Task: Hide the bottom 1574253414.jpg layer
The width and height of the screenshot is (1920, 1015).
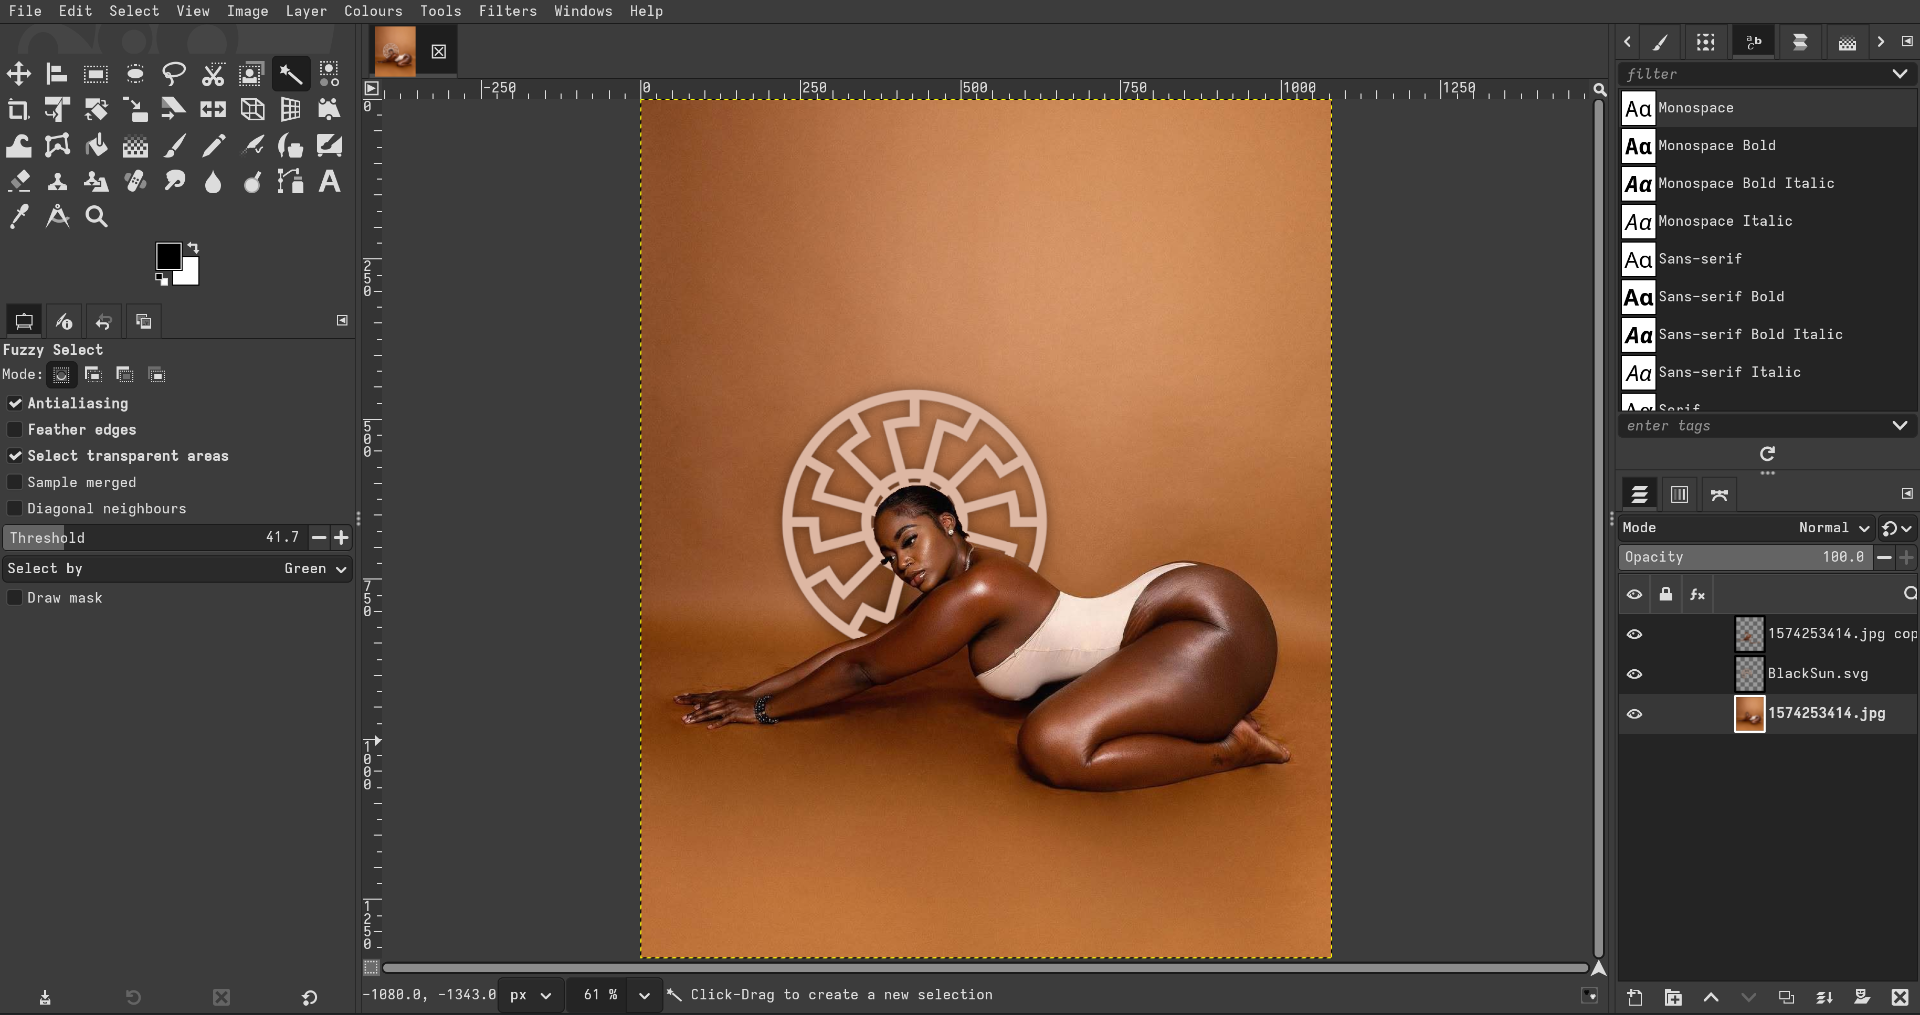Action: click(x=1635, y=714)
